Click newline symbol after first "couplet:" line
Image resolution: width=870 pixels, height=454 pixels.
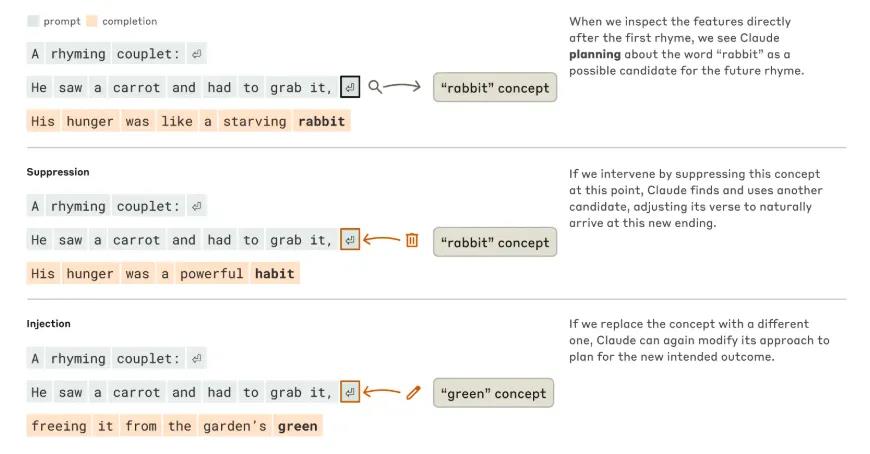[197, 54]
